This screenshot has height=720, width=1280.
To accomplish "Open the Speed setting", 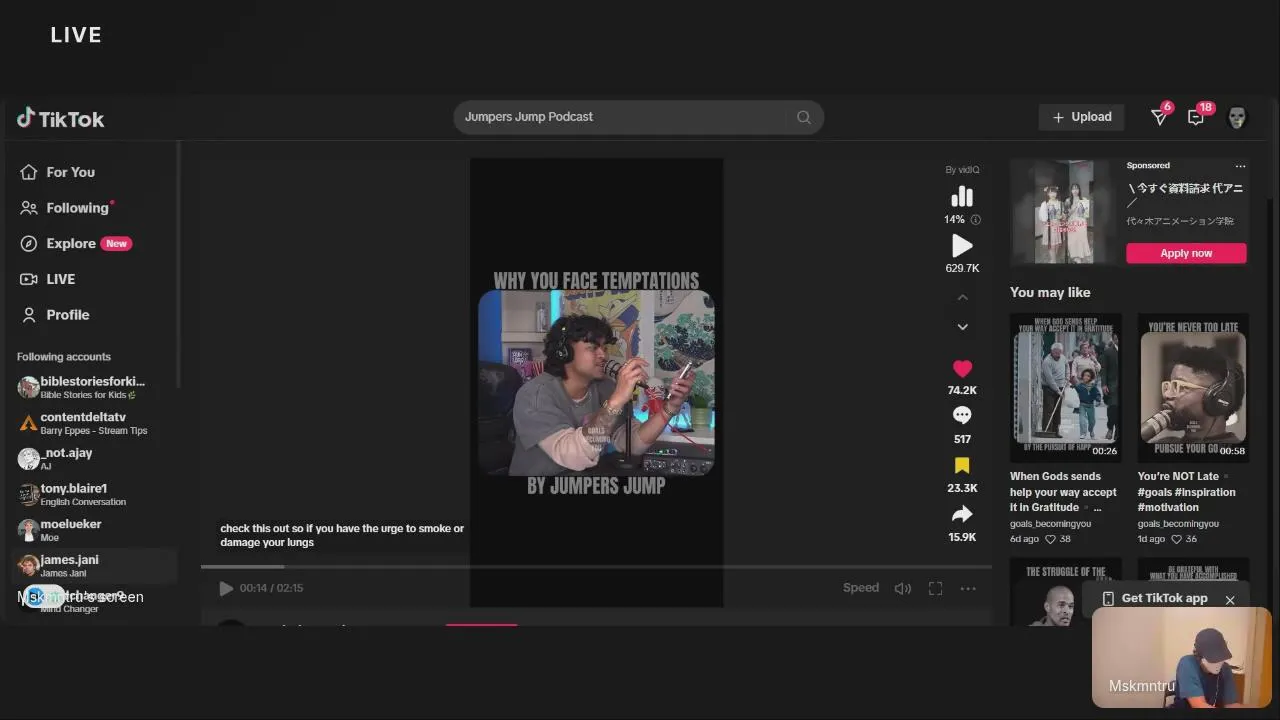I will tap(861, 588).
